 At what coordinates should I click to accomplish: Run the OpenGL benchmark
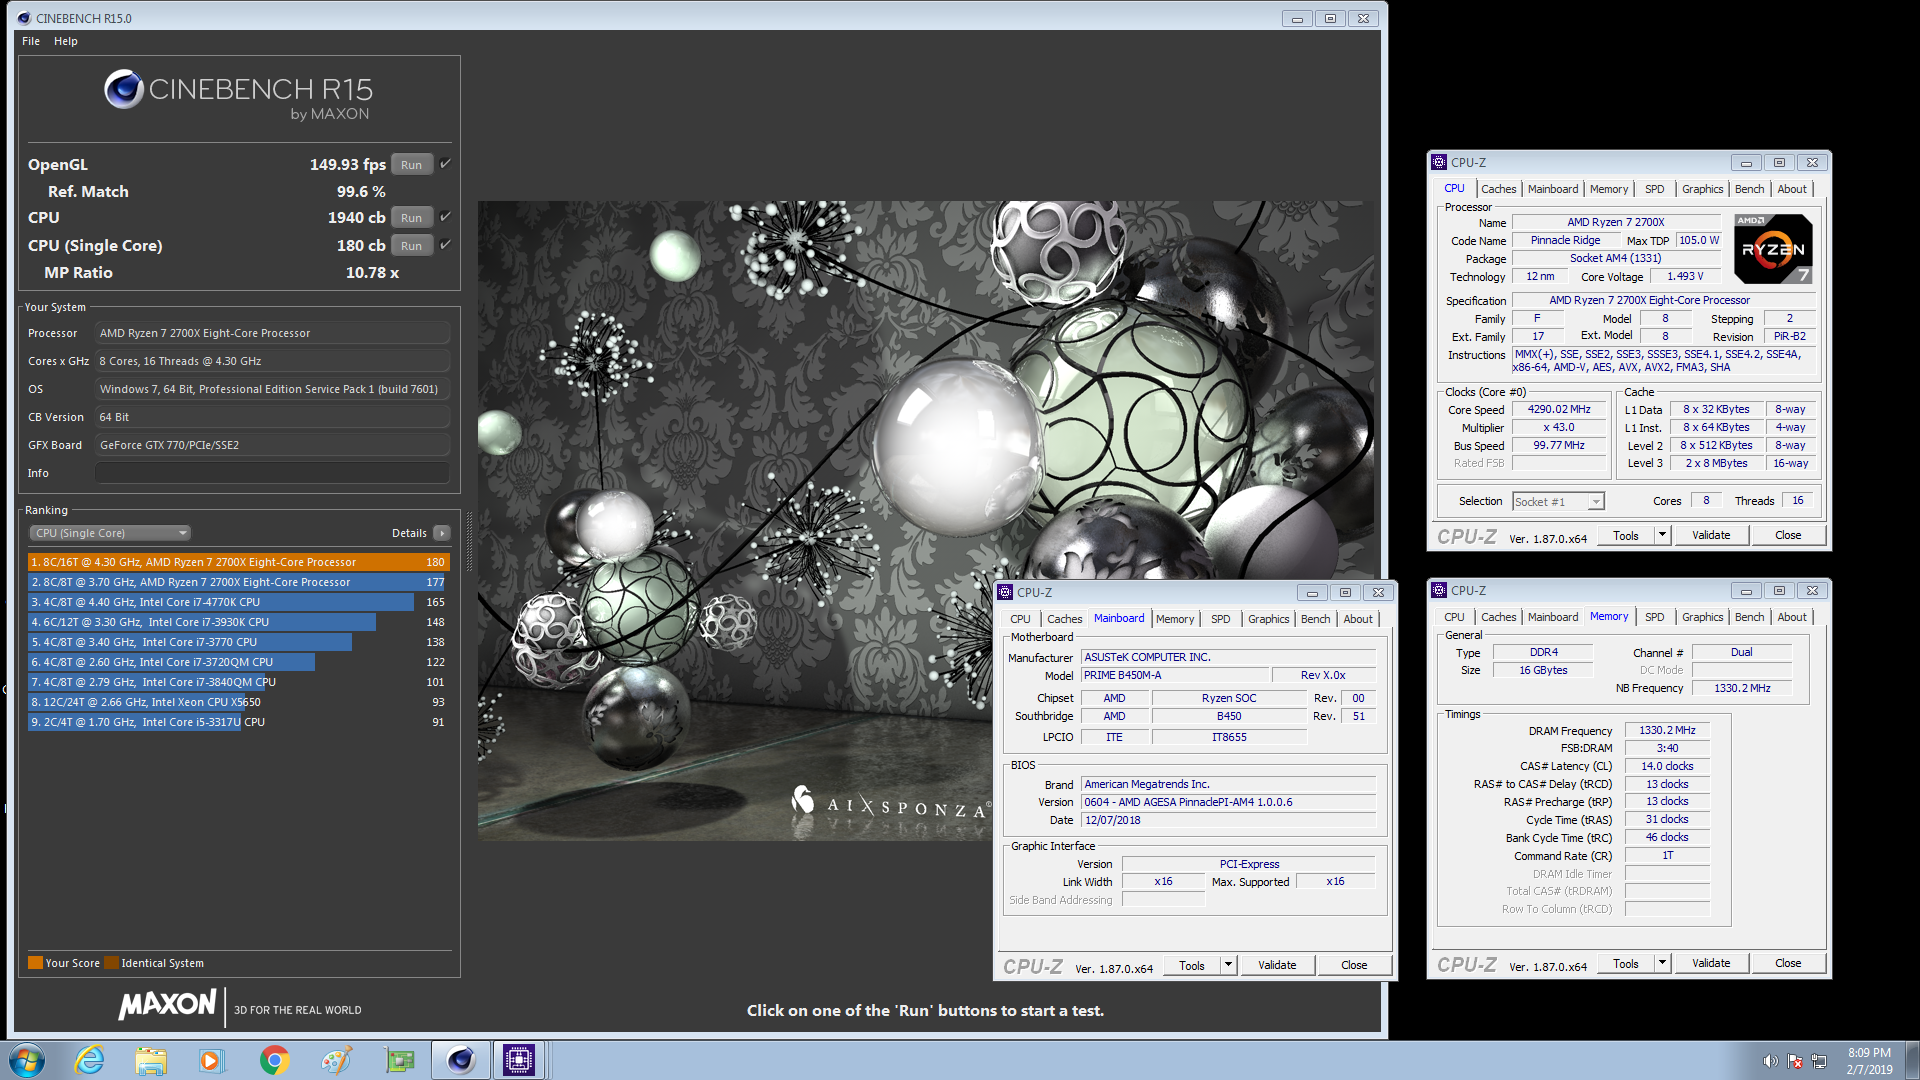[411, 165]
